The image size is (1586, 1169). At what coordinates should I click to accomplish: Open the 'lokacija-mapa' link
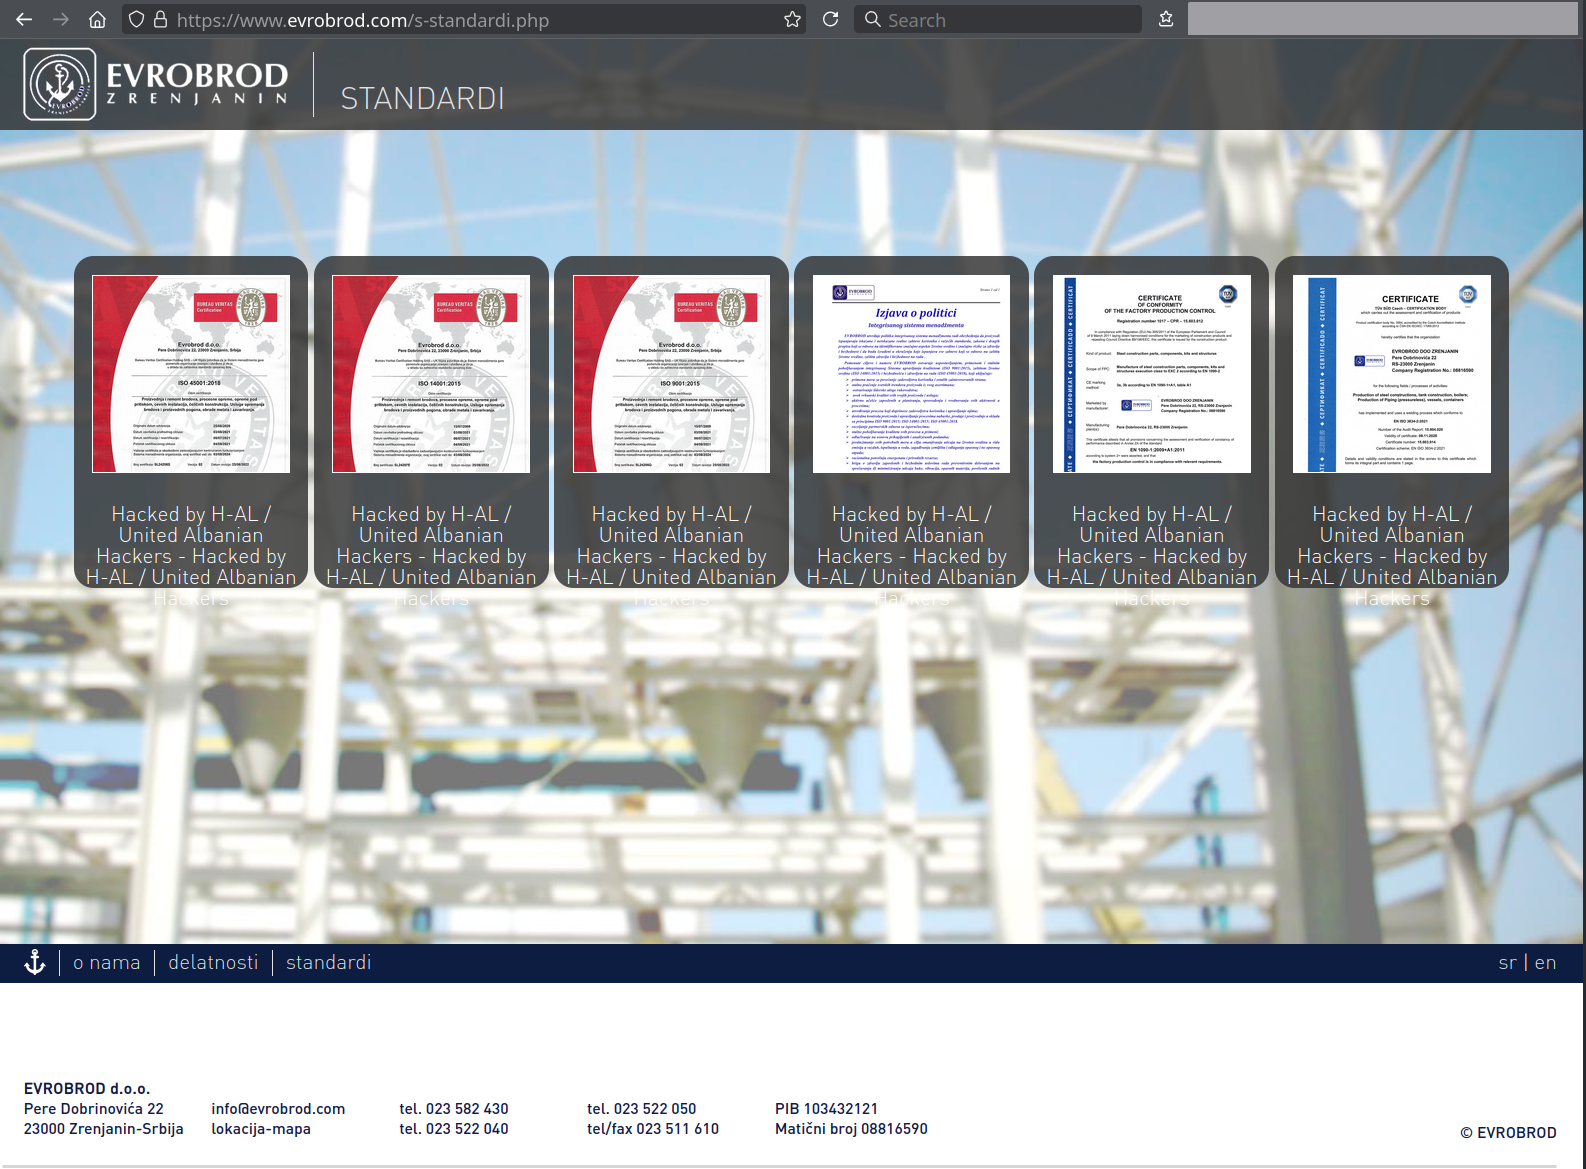(261, 1129)
